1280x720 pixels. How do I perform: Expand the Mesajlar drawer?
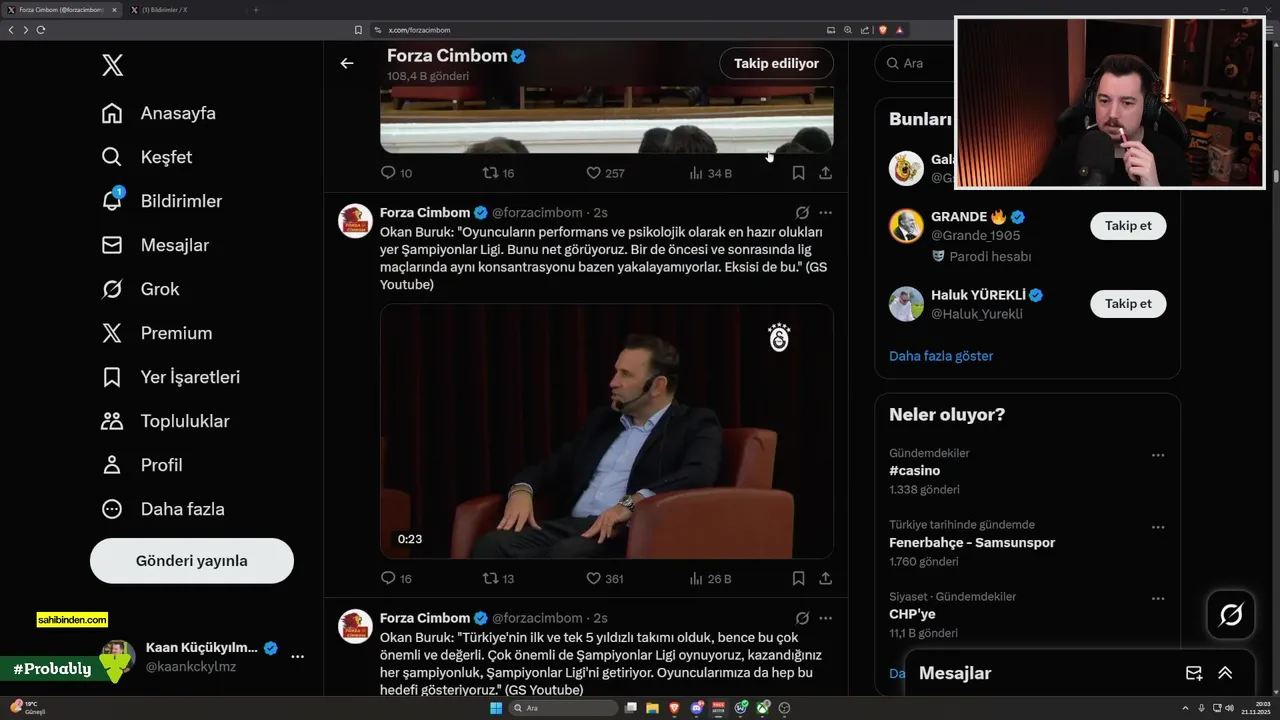(x=1225, y=673)
